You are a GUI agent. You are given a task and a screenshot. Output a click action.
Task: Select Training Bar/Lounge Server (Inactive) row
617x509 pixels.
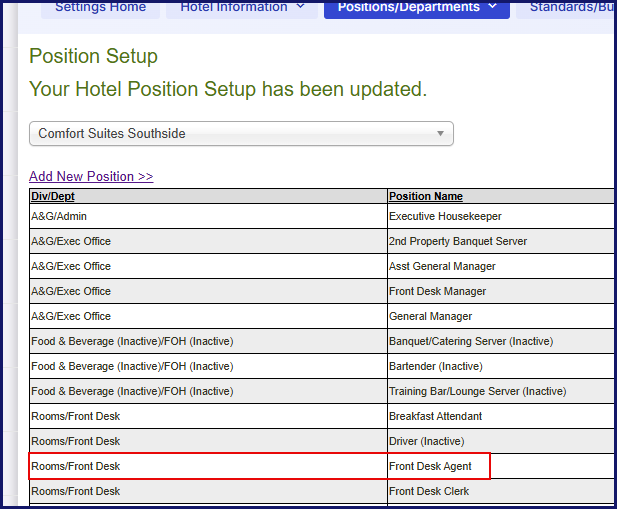[x=477, y=391]
